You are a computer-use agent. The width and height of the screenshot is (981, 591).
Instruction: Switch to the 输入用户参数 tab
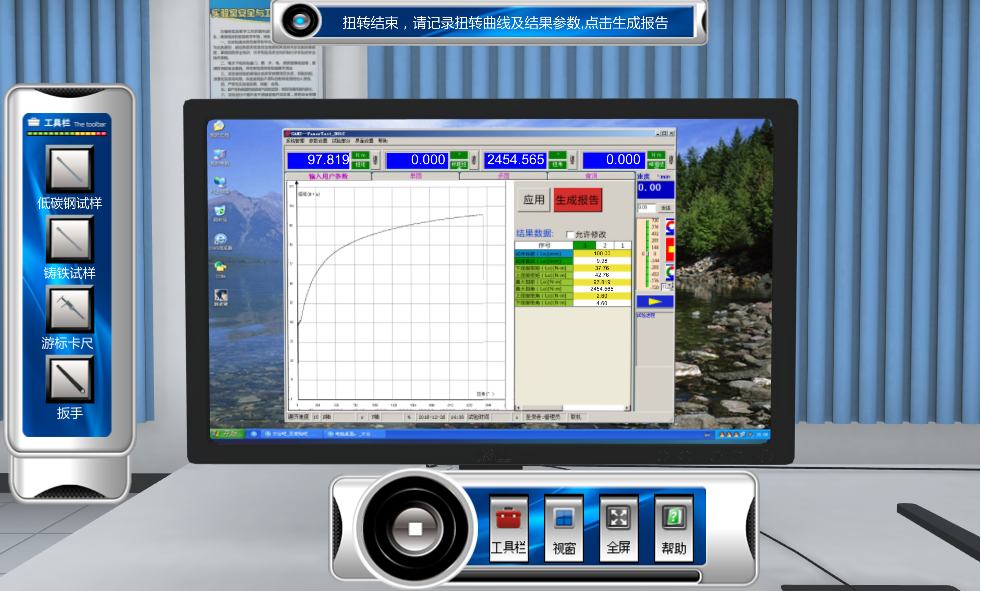point(328,175)
